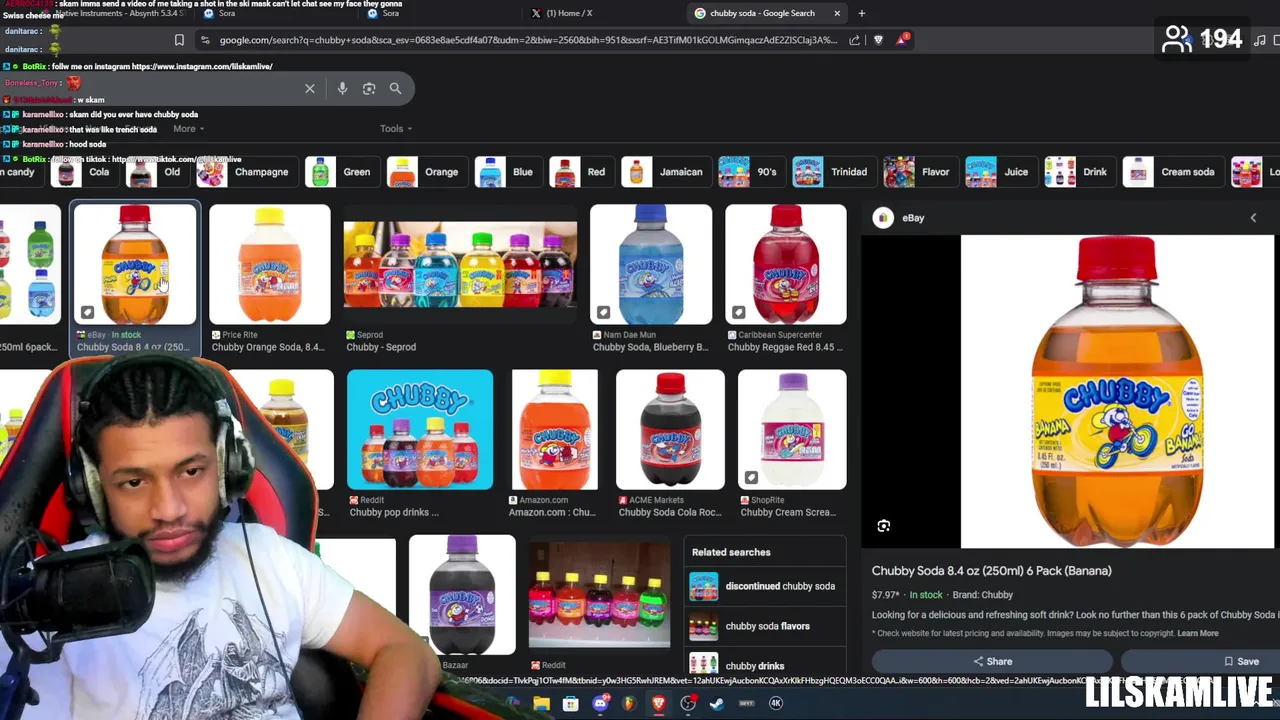
Task: Share this page from address bar
Action: click(854, 40)
